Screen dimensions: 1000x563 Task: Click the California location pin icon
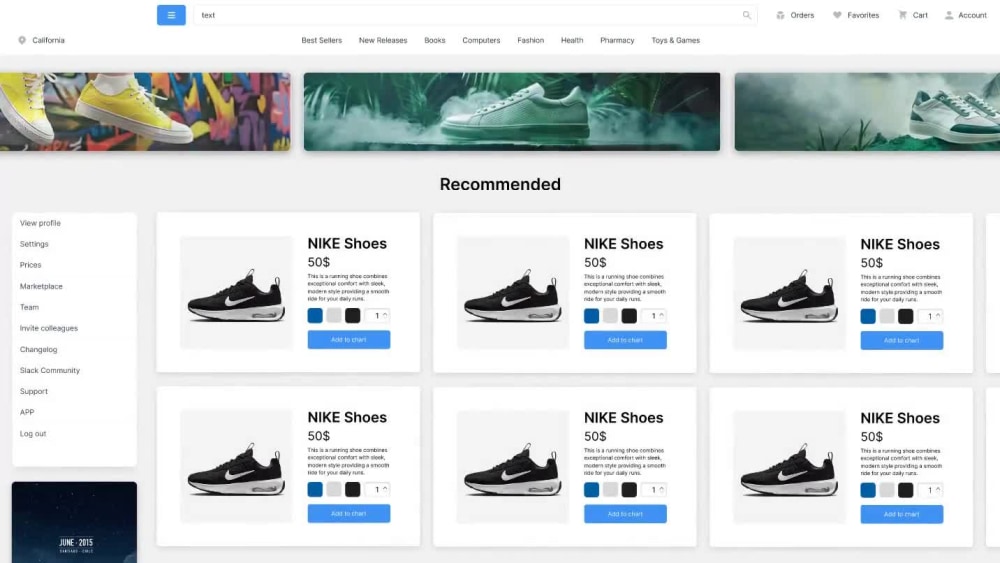tap(22, 40)
